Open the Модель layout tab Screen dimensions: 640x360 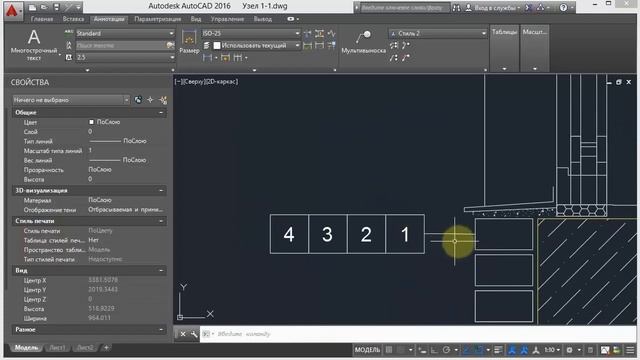(26, 348)
